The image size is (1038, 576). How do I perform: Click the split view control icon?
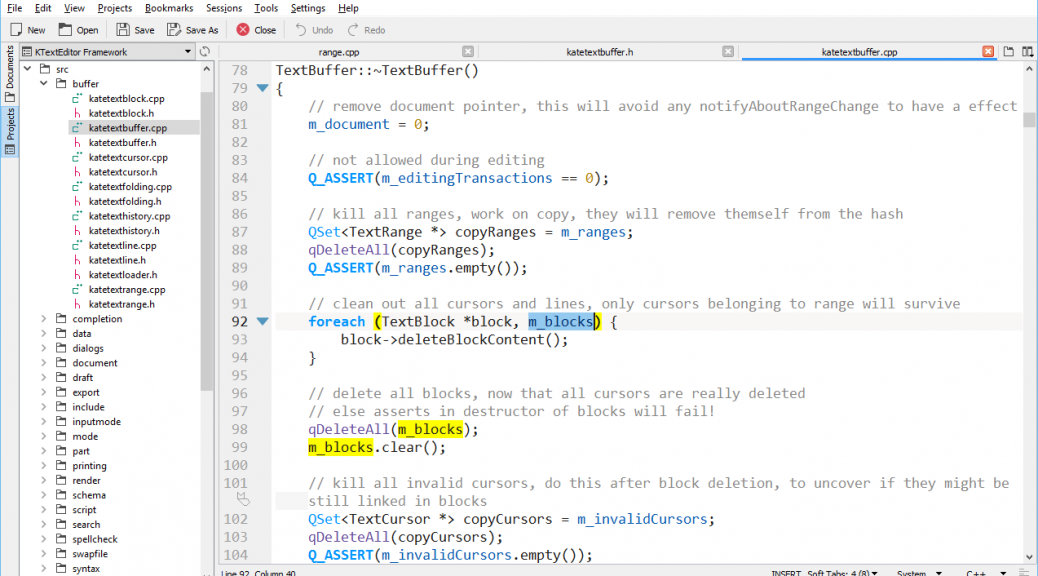1027,51
